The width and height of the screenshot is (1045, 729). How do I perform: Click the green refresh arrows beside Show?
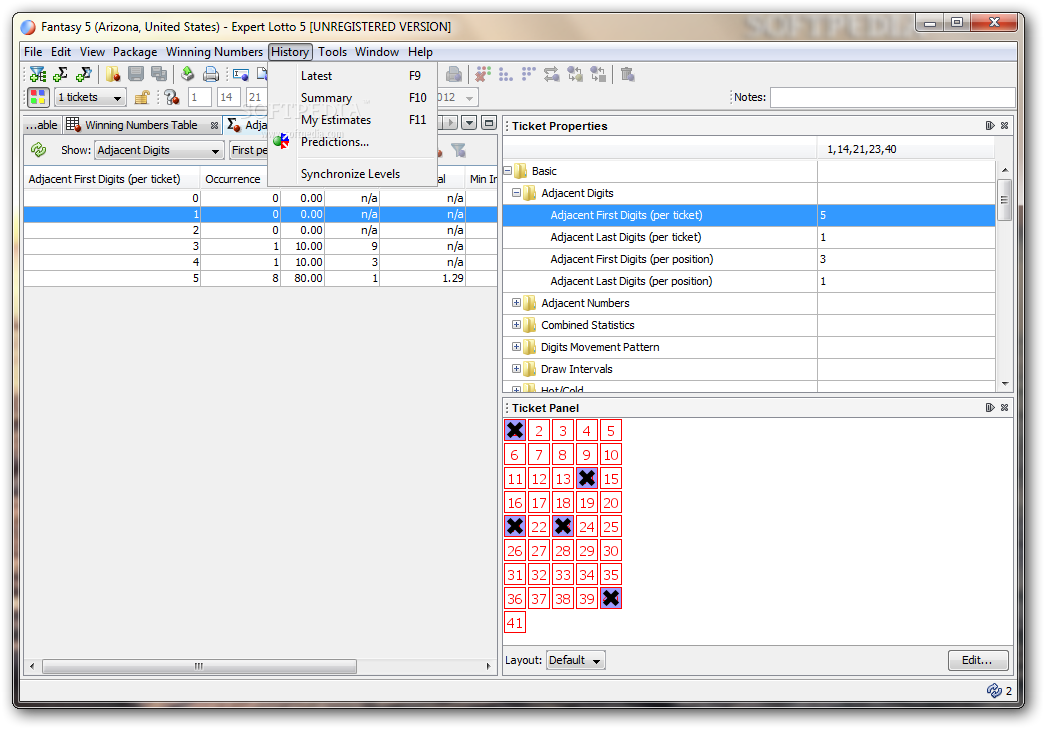[x=39, y=150]
